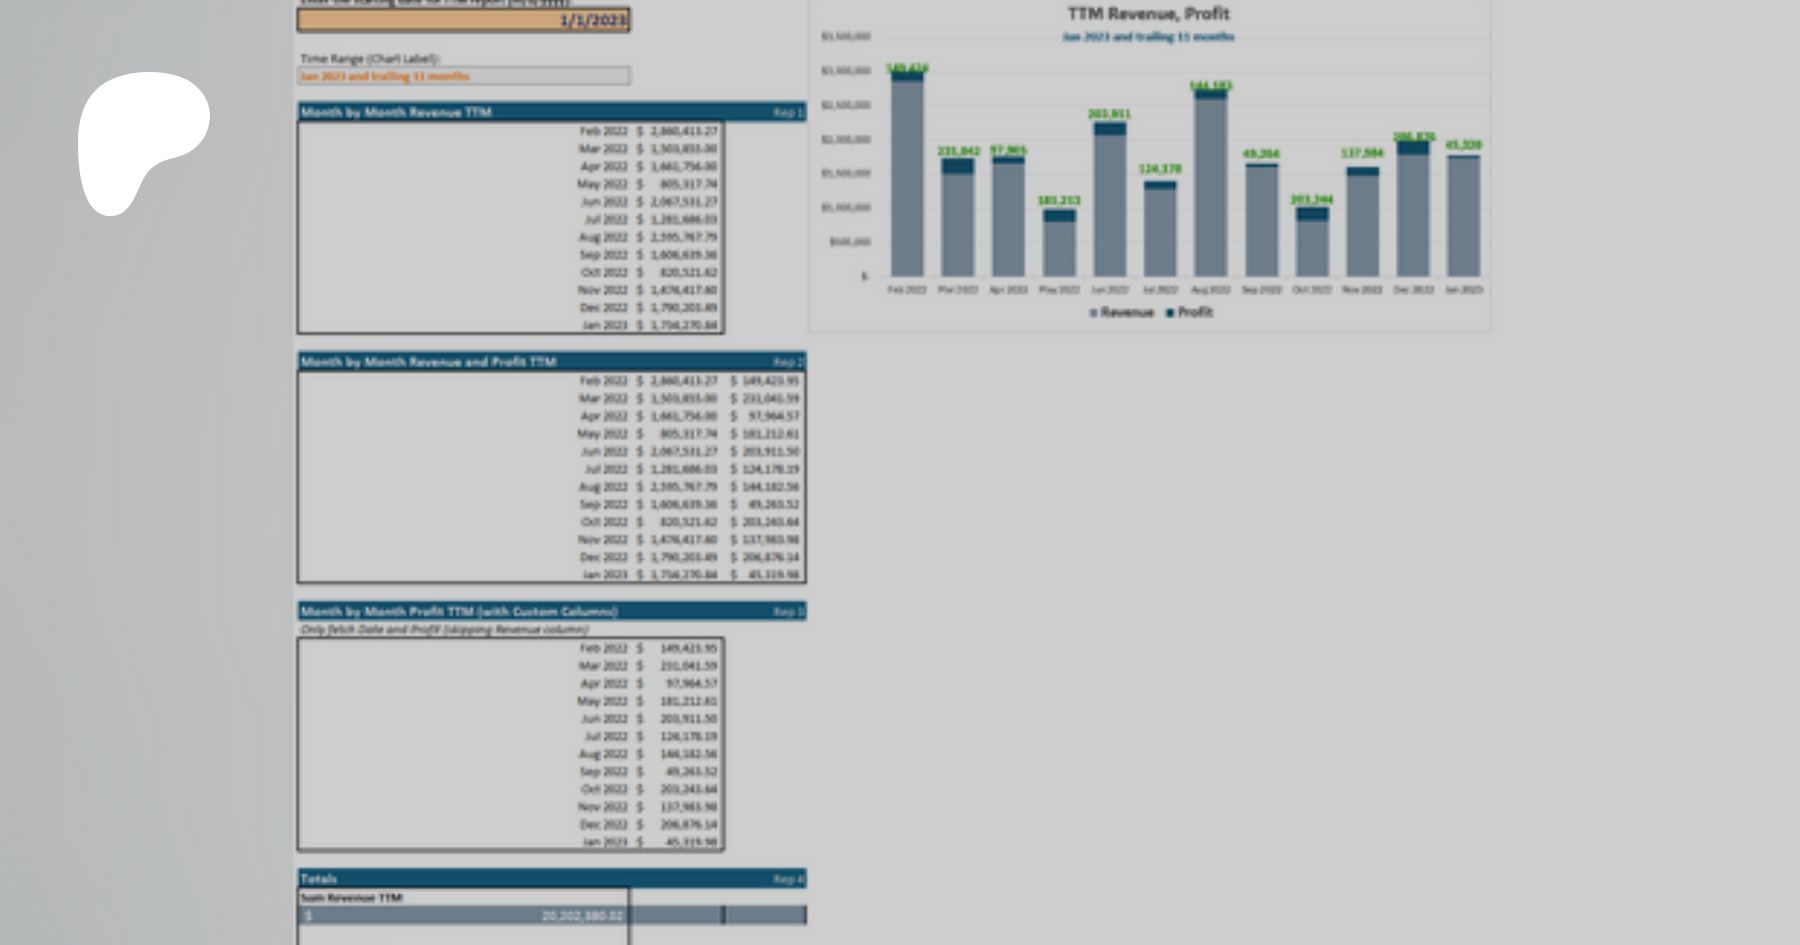Select Jan 2023 profit cell in second table
This screenshot has width=1800, height=945.
point(769,575)
